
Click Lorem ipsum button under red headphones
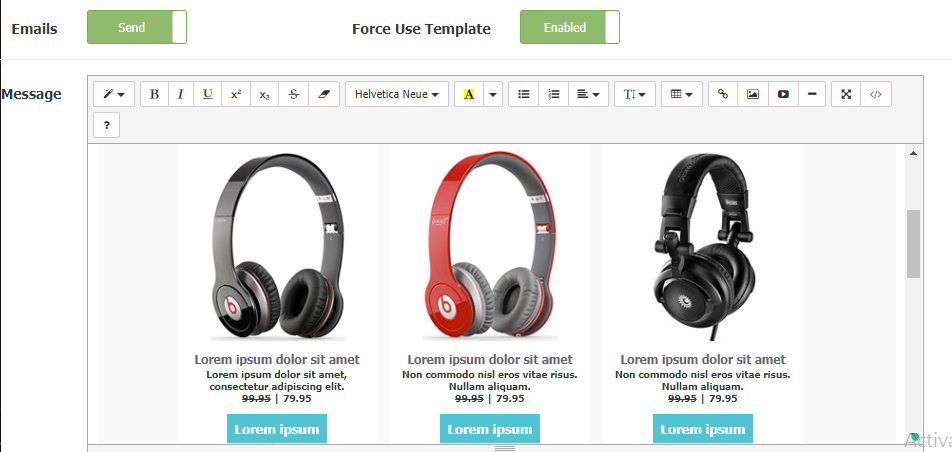point(489,429)
